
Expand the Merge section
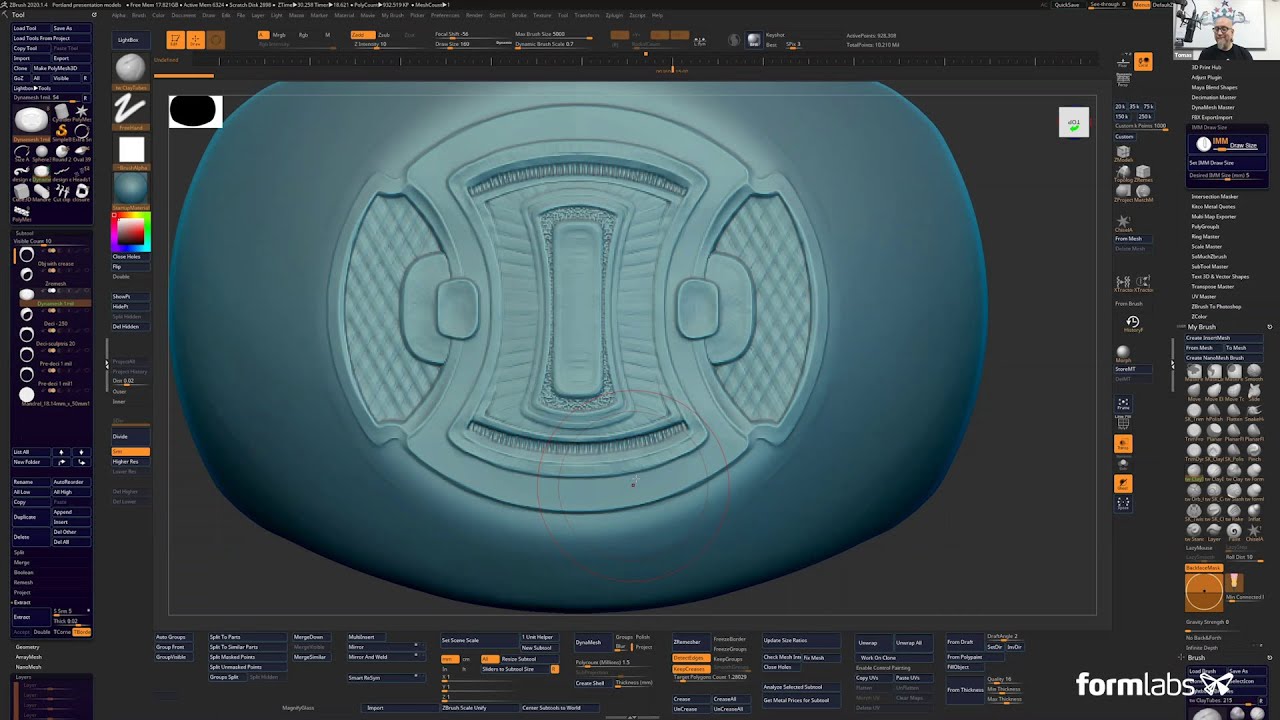click(x=21, y=562)
